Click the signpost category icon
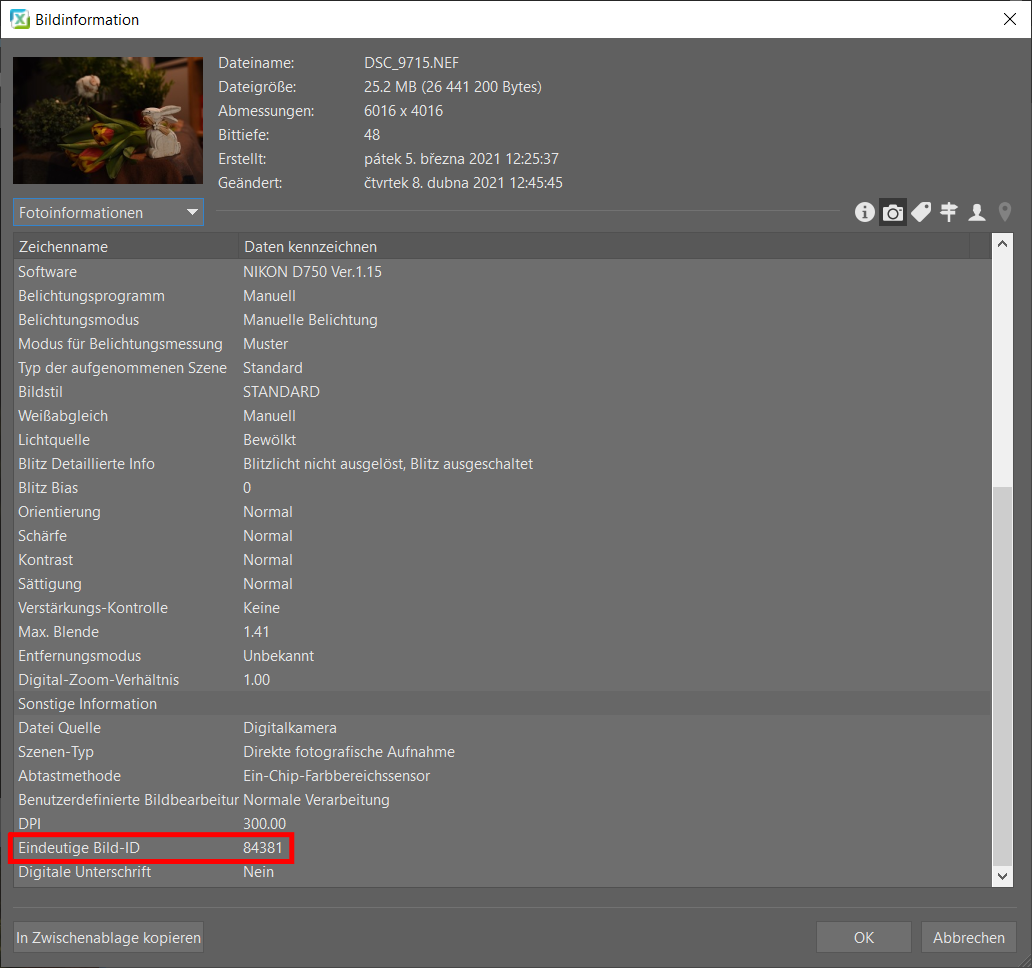The image size is (1032, 968). point(949,212)
